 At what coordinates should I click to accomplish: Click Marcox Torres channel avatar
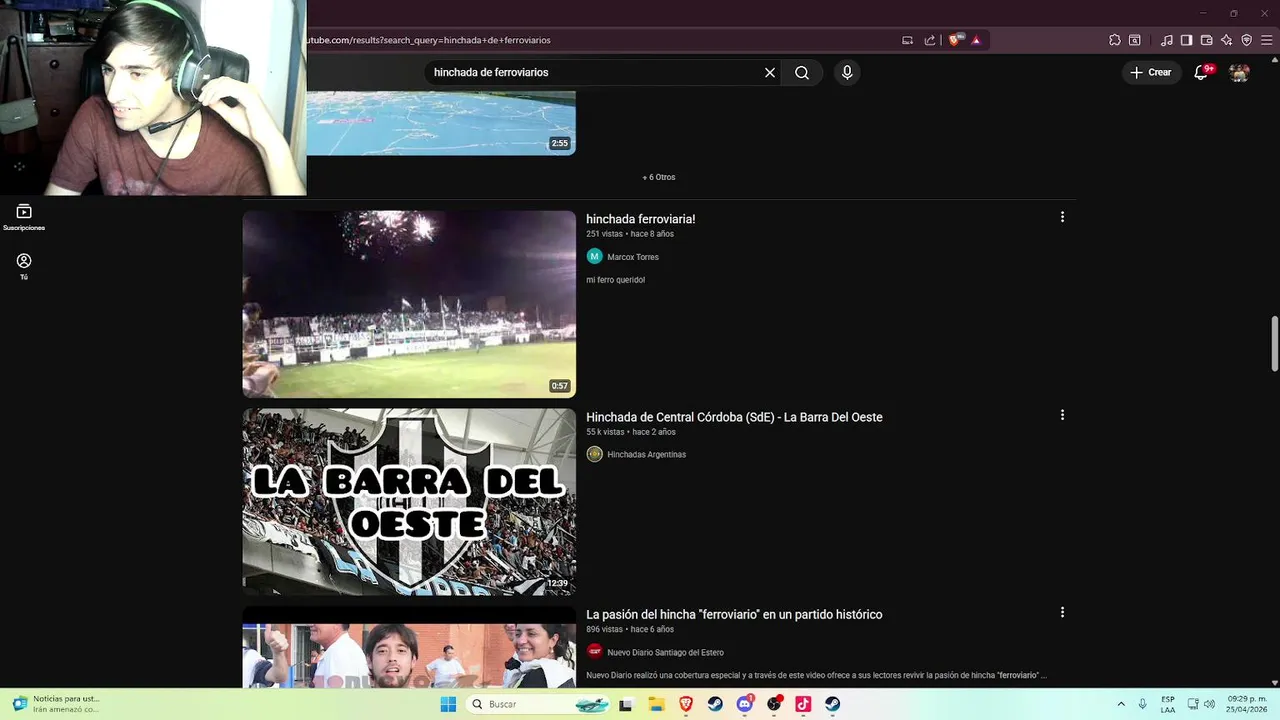595,256
